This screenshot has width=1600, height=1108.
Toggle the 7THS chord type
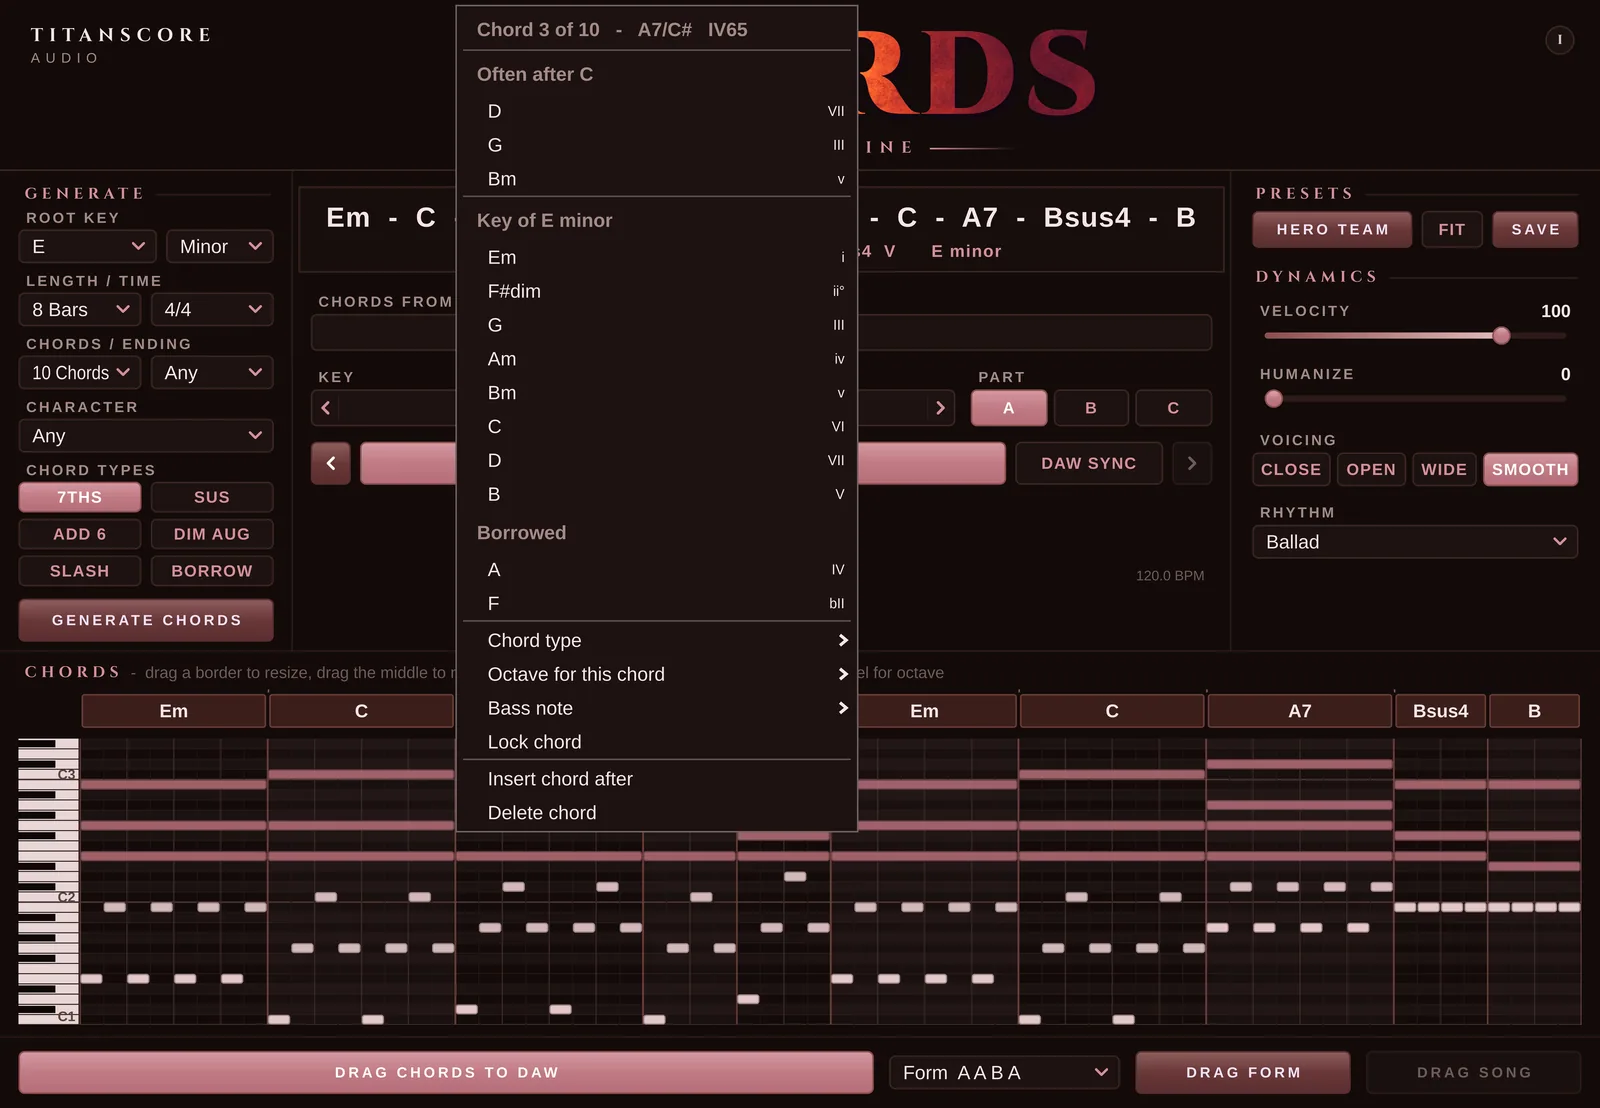tap(80, 497)
